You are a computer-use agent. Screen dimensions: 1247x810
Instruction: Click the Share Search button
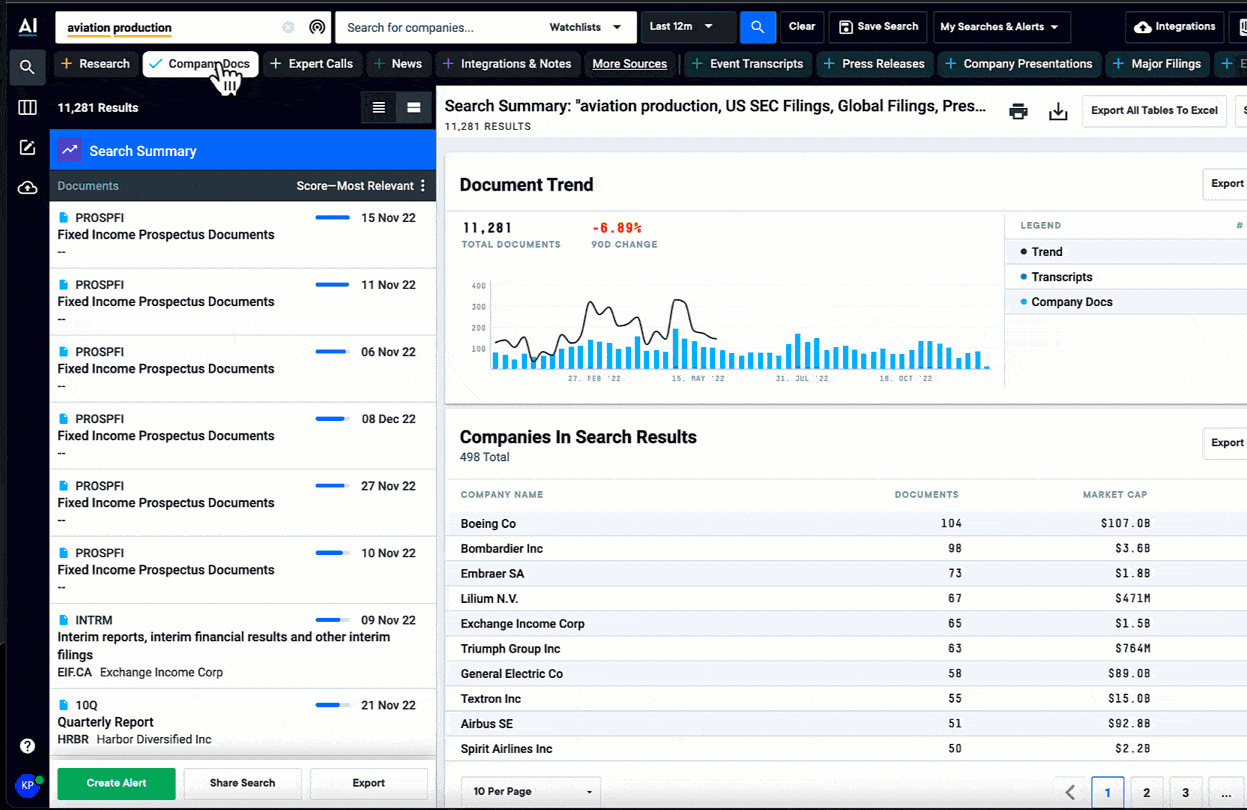click(x=242, y=783)
